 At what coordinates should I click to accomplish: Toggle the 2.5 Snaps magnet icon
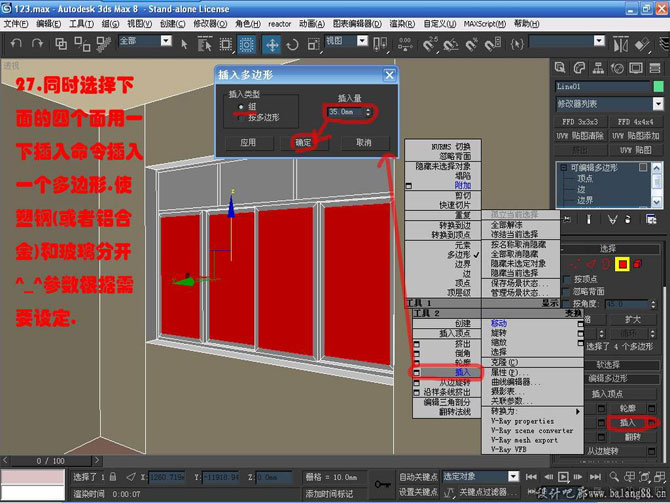click(x=430, y=44)
